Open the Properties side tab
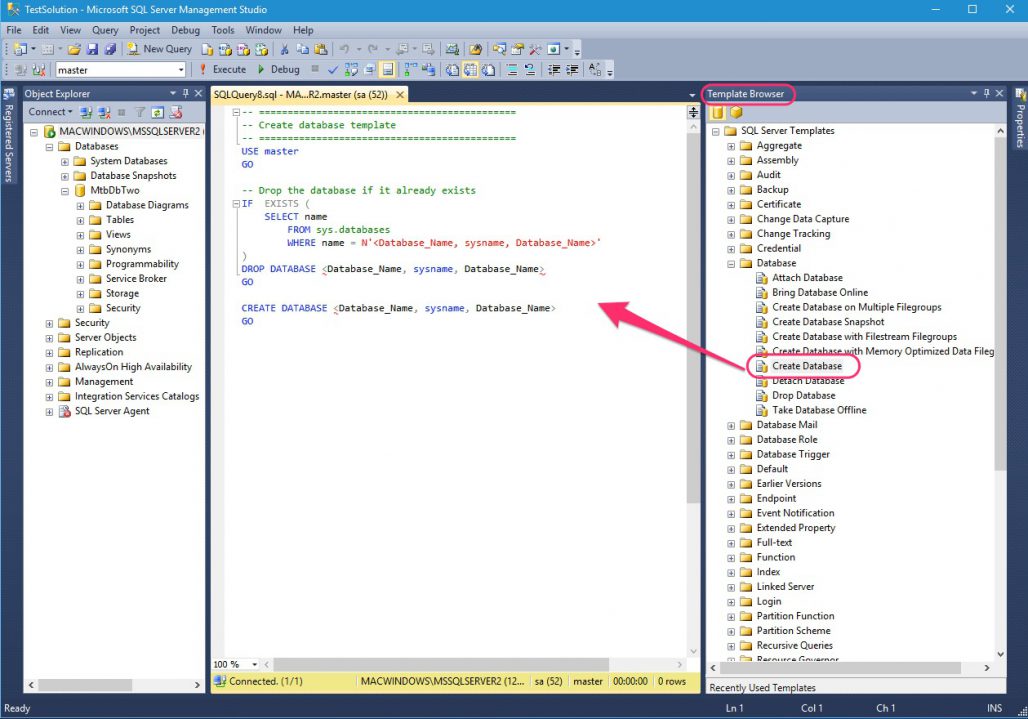 coord(1020,118)
